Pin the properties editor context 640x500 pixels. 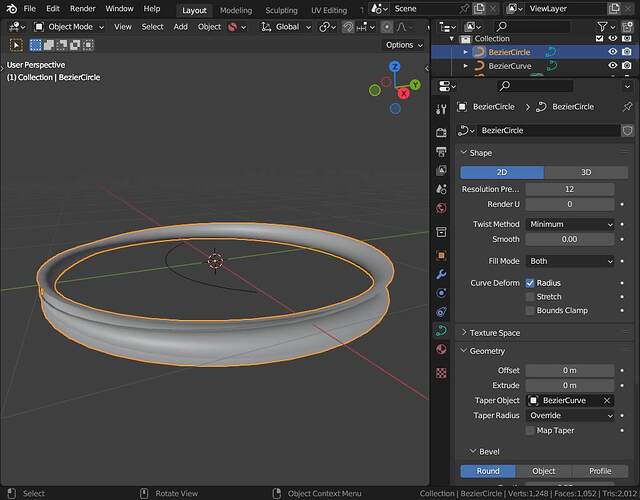(x=627, y=107)
